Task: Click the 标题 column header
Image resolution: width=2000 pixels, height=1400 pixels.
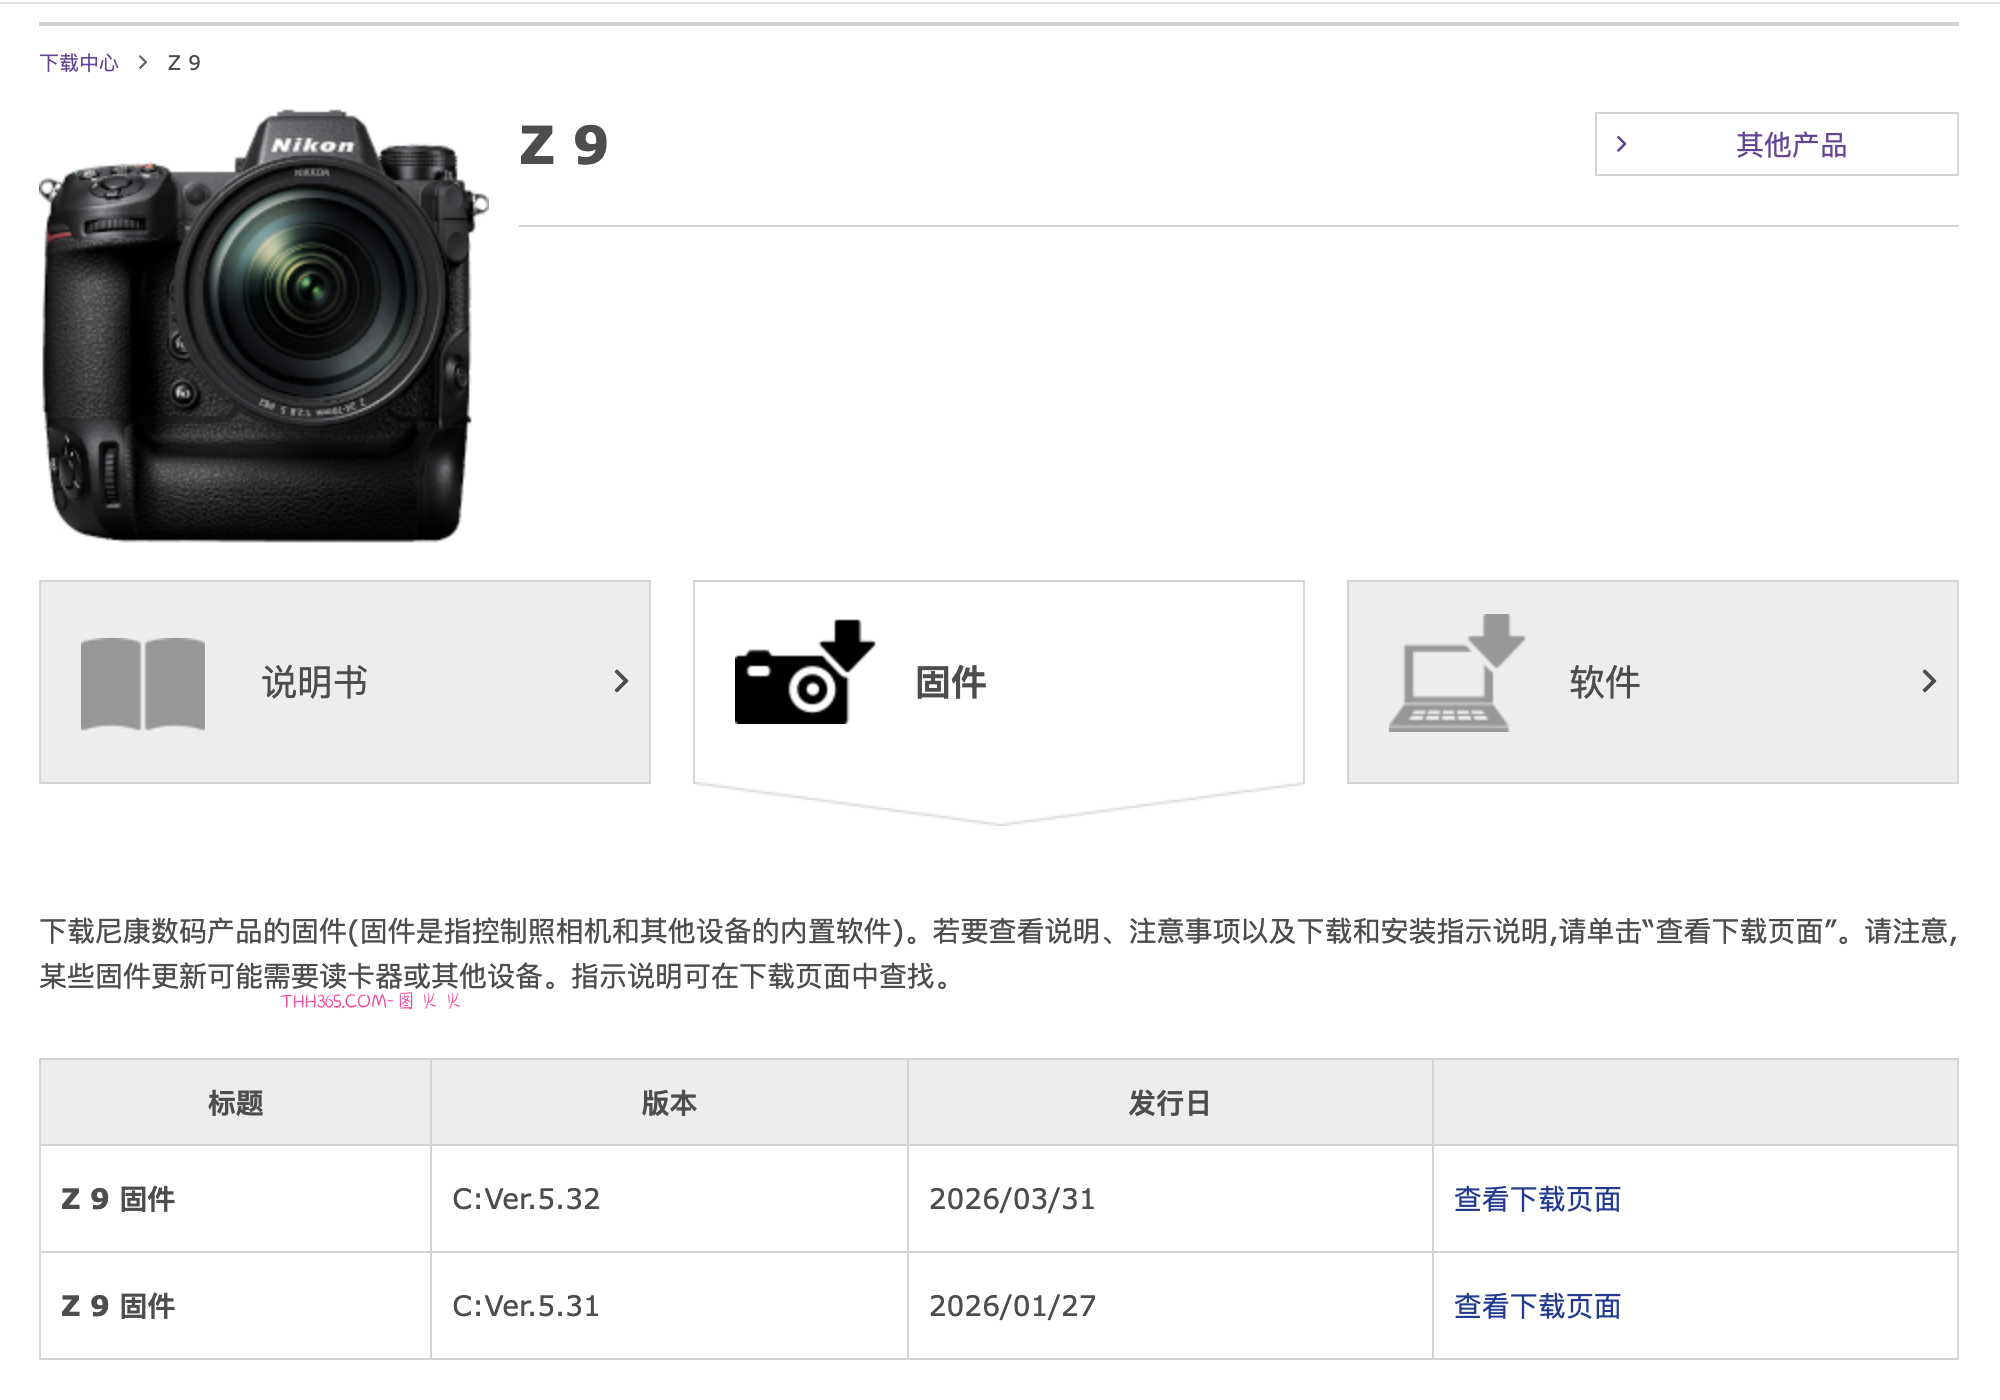Action: 235,1103
